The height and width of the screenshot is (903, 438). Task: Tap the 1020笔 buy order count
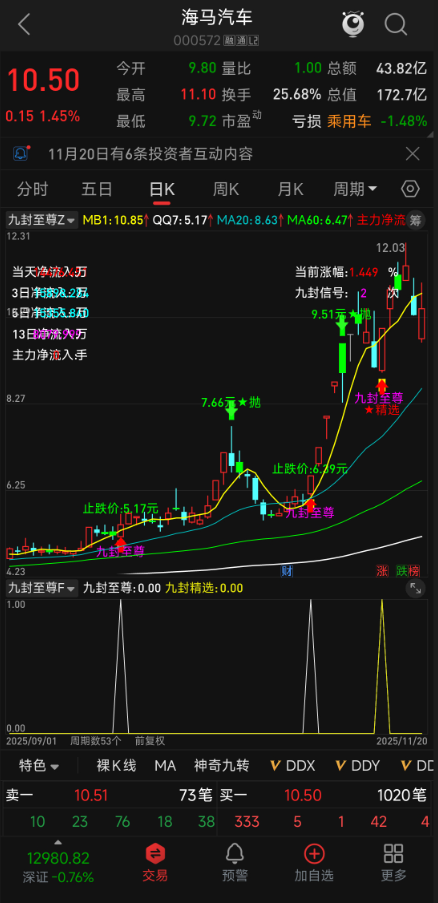click(402, 796)
